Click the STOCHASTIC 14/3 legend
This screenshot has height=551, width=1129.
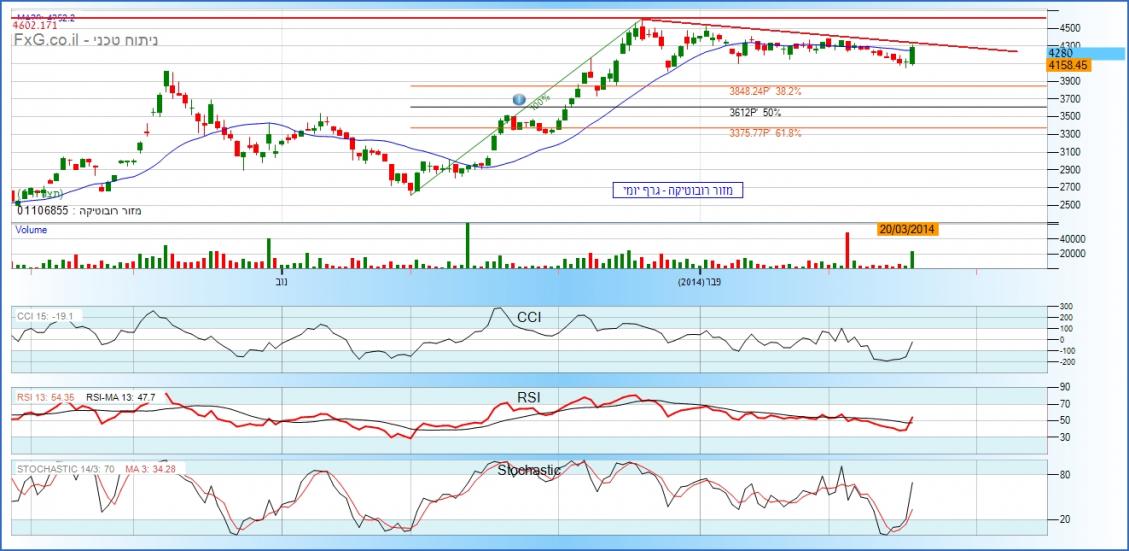(65, 468)
